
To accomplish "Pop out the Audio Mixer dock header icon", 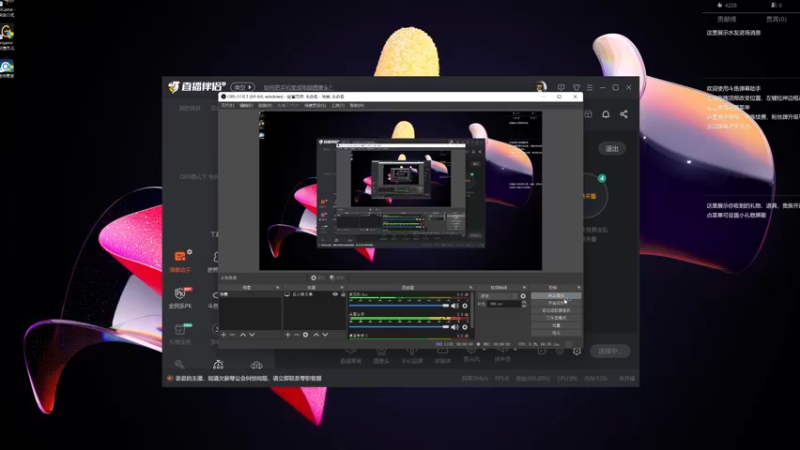I will (471, 288).
